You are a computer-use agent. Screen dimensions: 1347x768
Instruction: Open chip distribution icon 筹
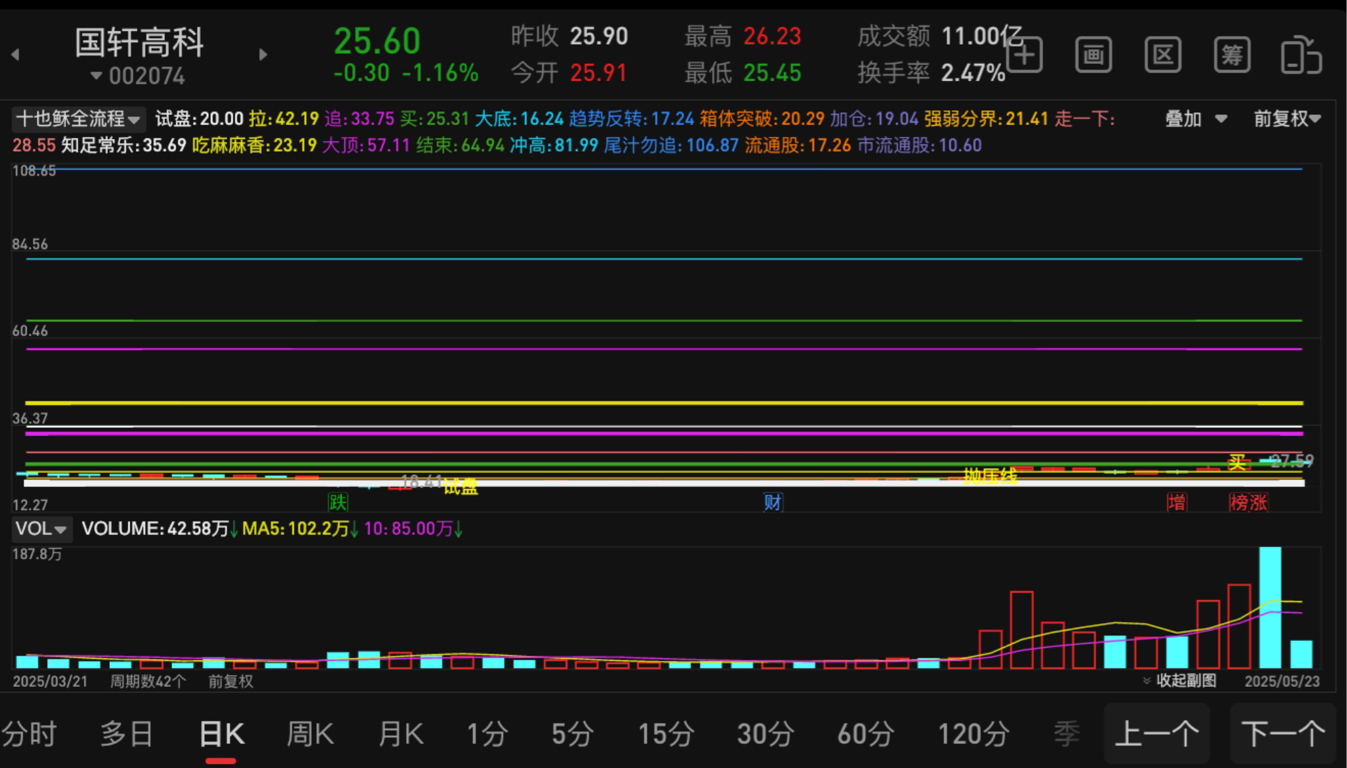tap(1232, 55)
